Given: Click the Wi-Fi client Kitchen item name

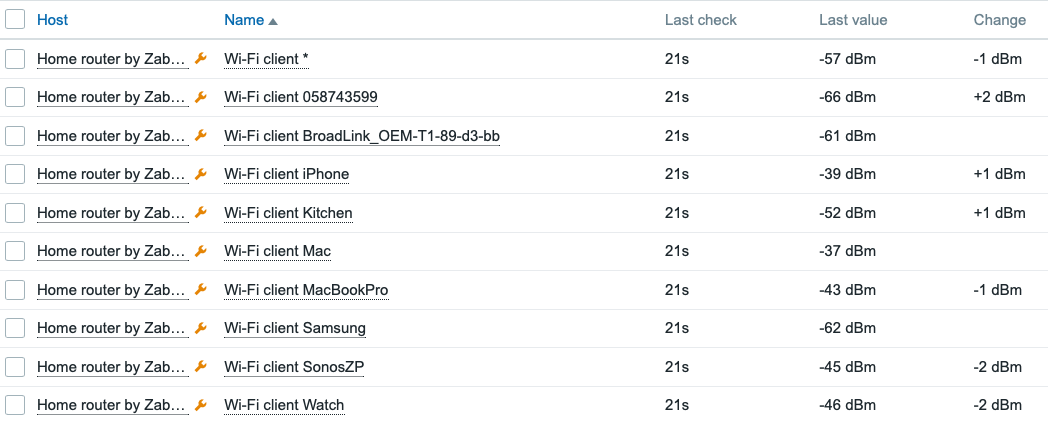Looking at the screenshot, I should click(288, 213).
